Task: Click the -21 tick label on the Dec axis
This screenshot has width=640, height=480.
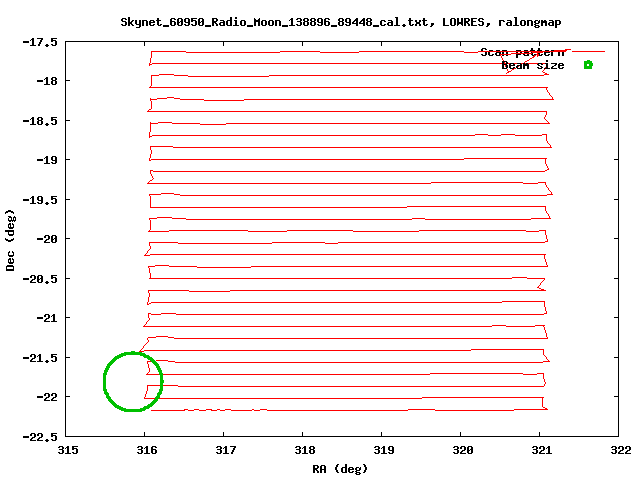Action: (44, 318)
